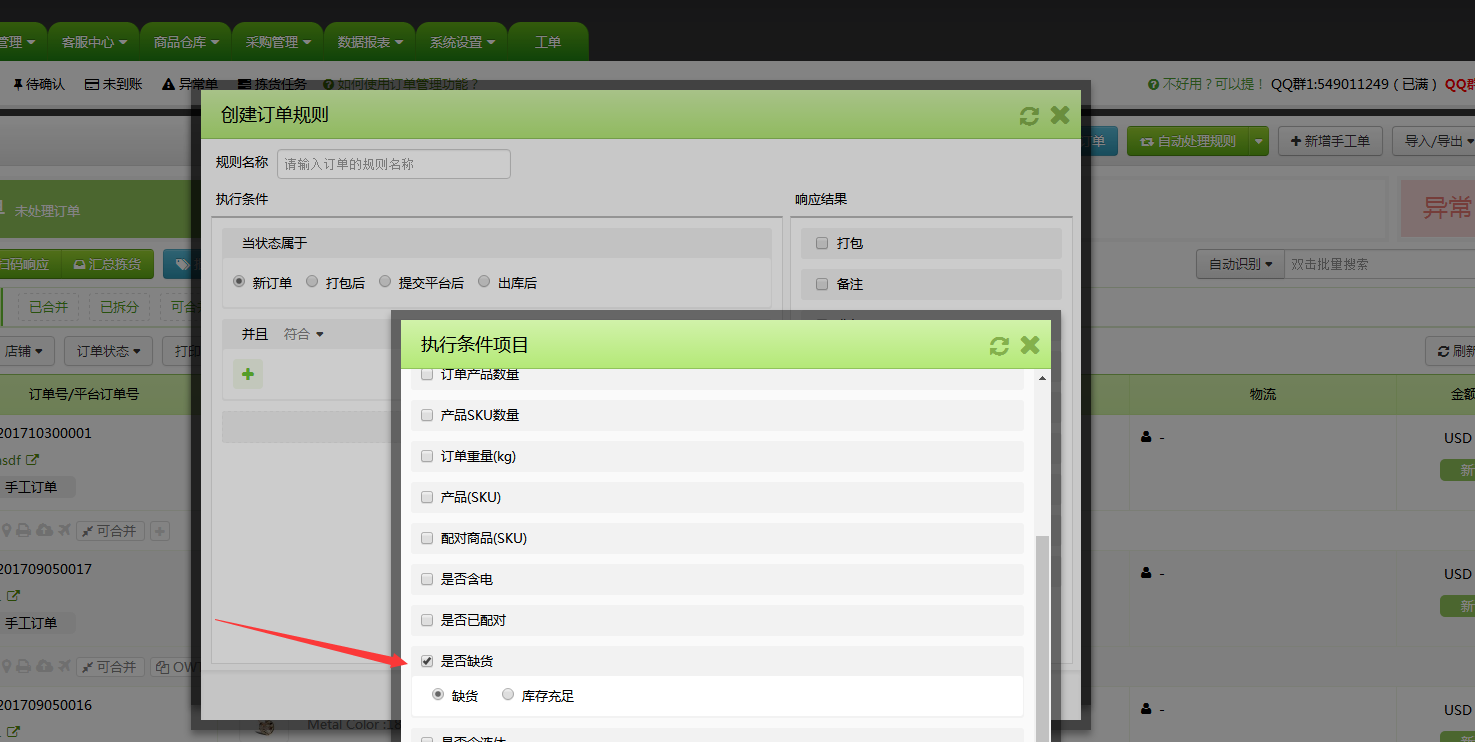This screenshot has height=742, width=1475.
Task: Click airplane icon in order 201709050017 row
Action: pyautogui.click(x=65, y=666)
